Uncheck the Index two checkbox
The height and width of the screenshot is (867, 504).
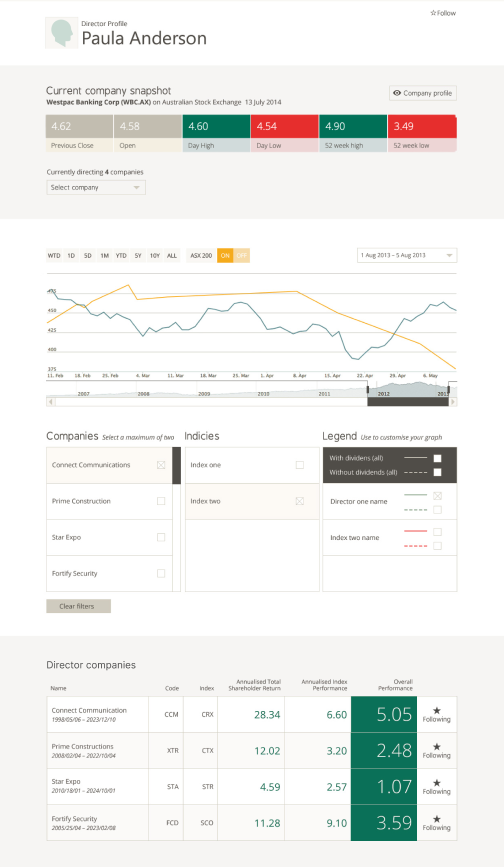[300, 501]
